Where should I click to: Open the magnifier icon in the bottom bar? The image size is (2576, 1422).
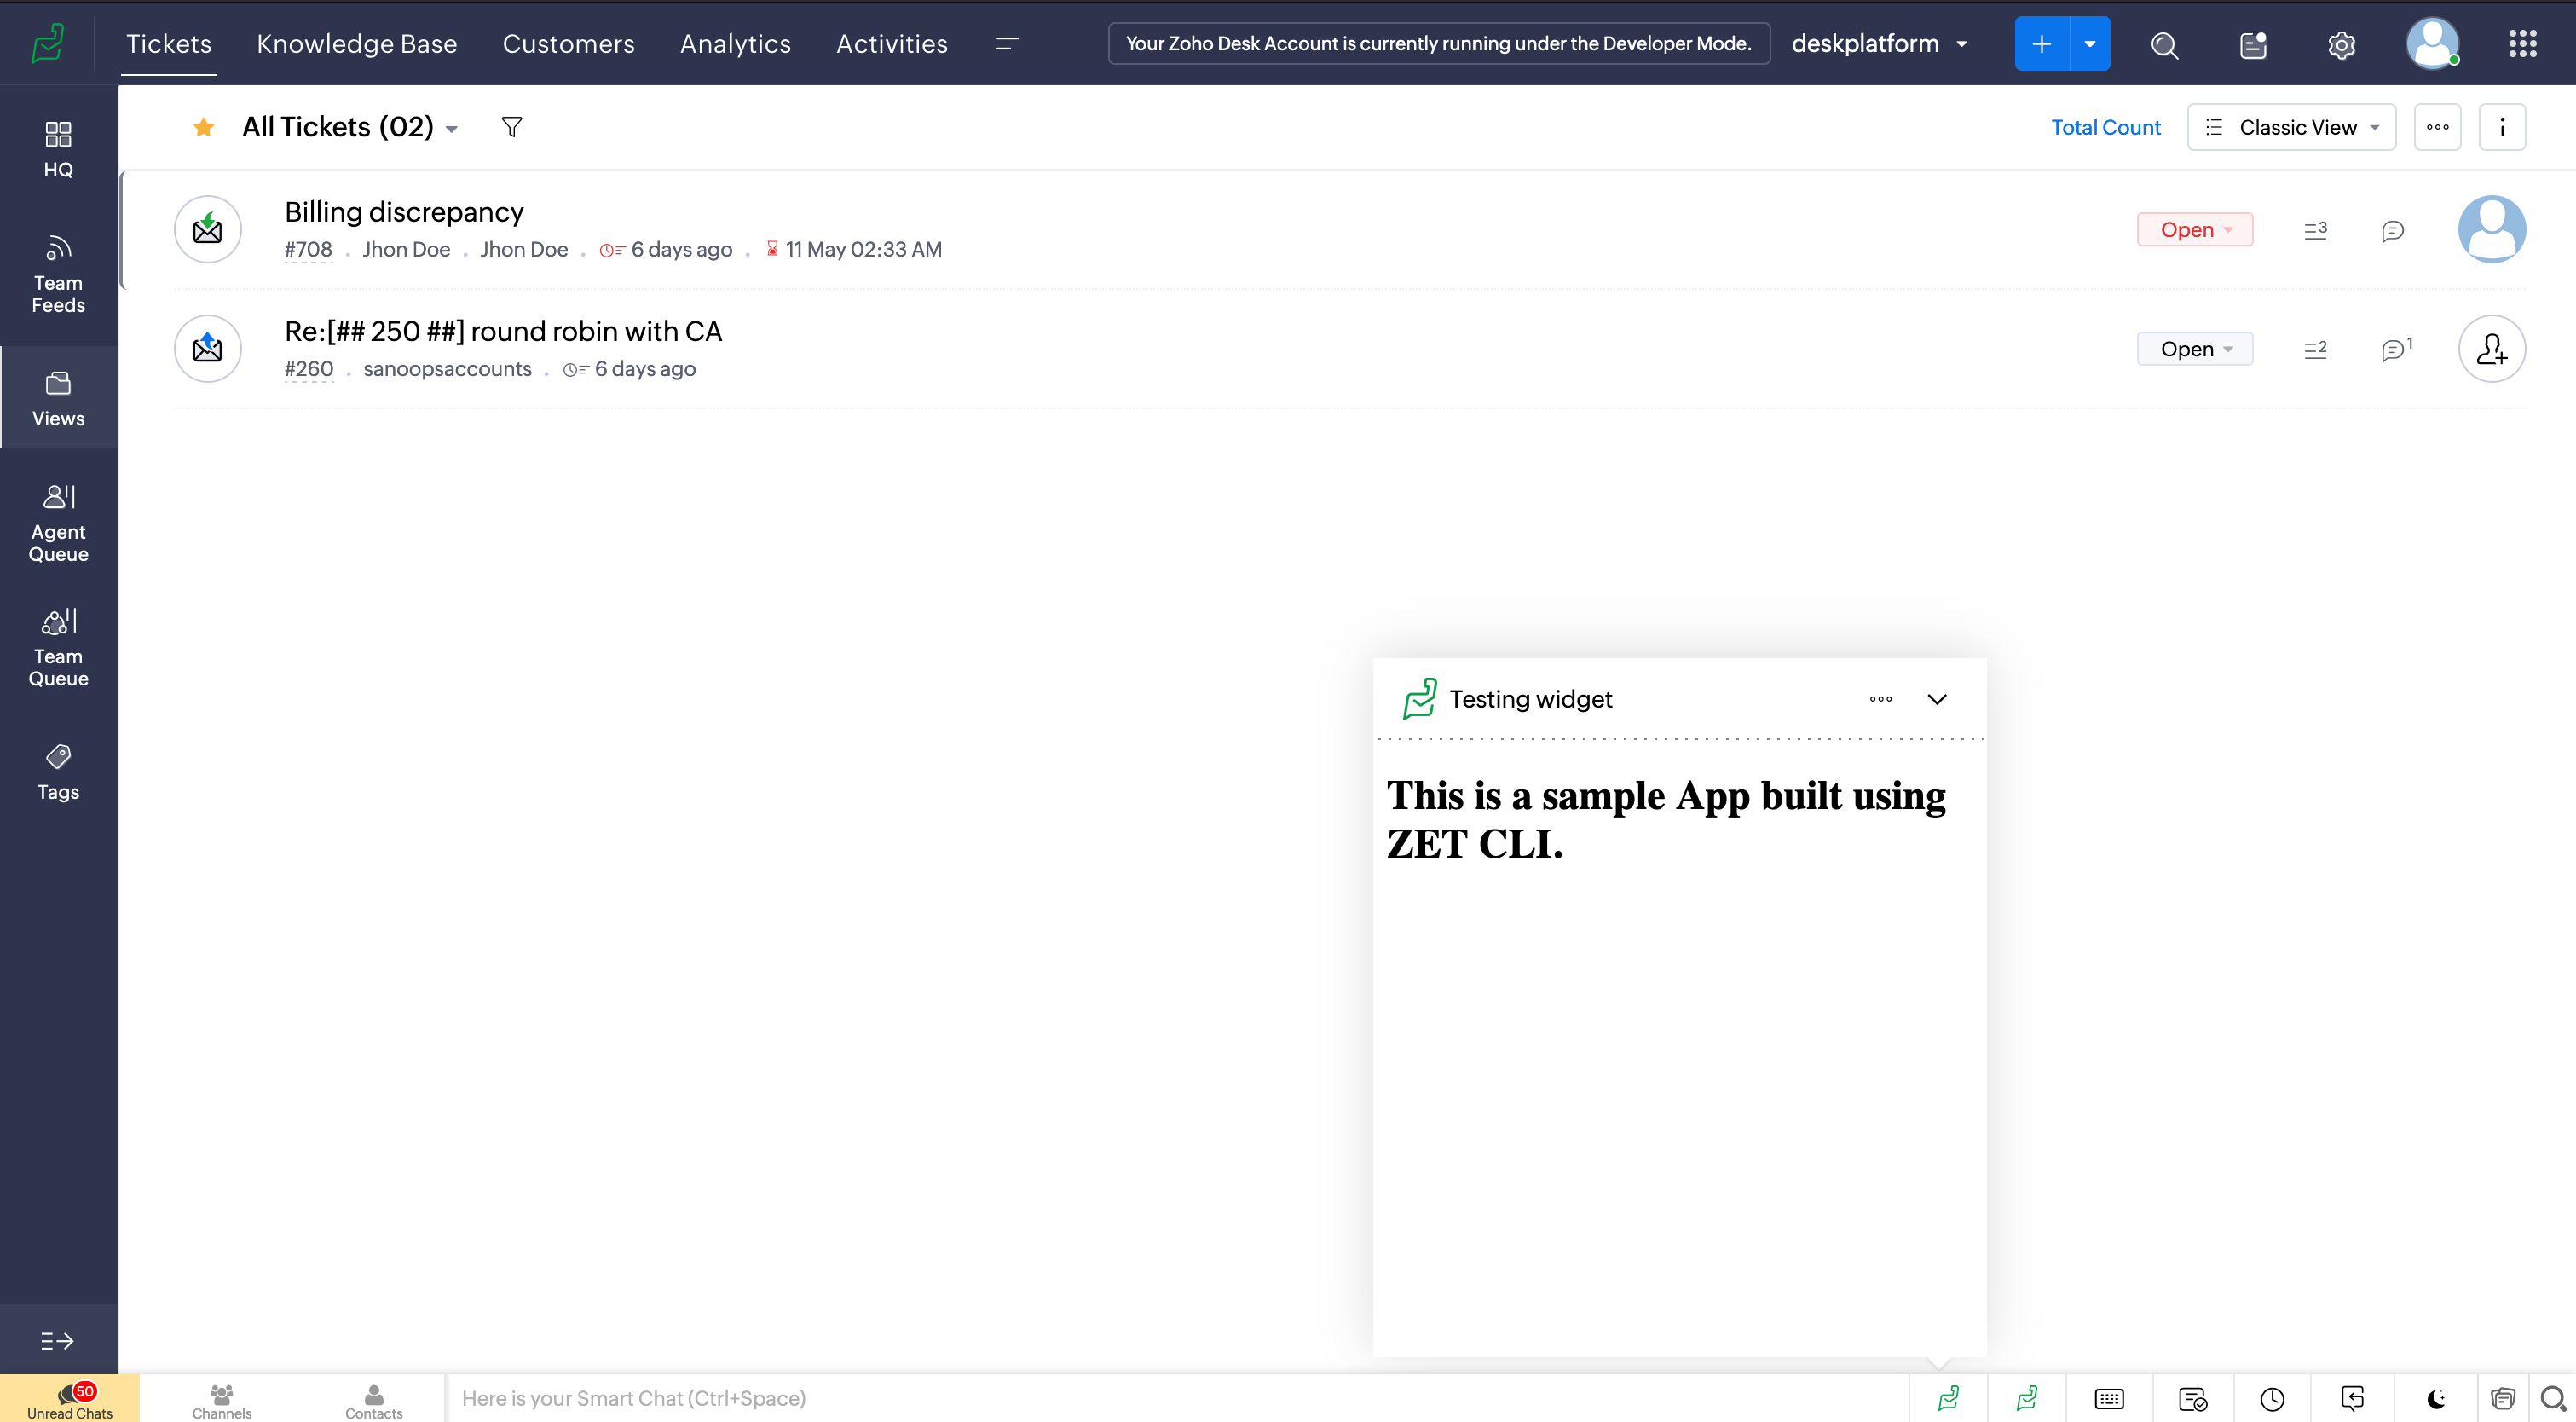pyautogui.click(x=2553, y=1399)
